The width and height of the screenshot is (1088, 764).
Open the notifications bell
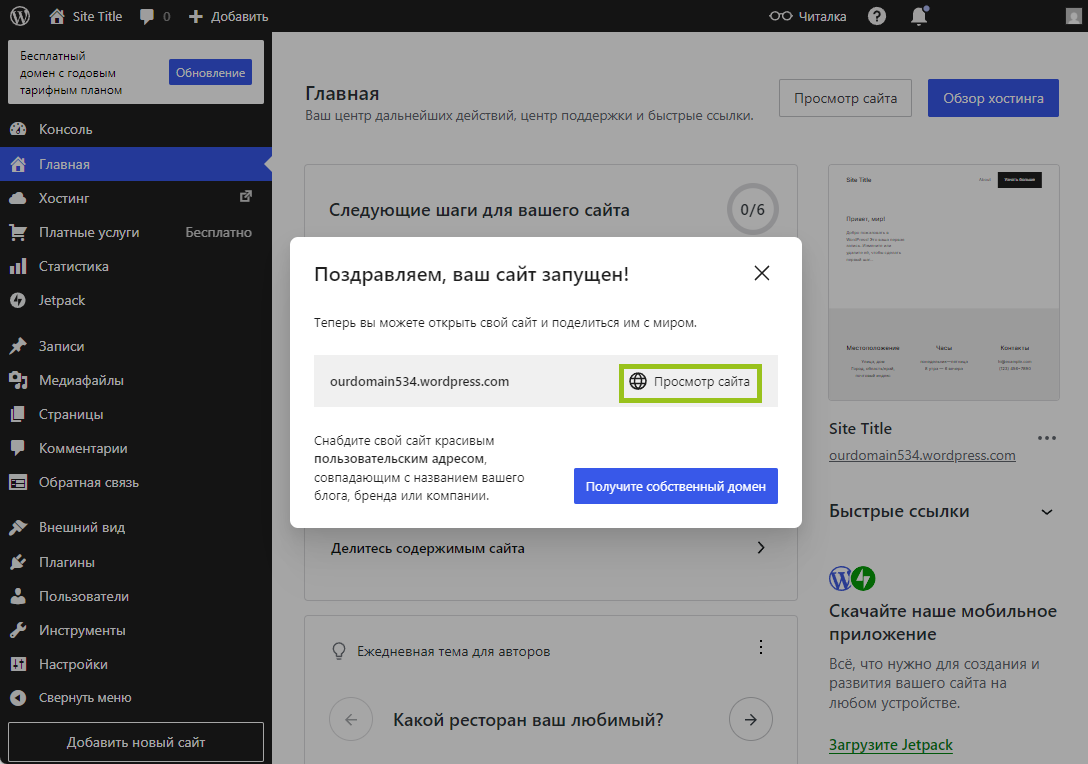pyautogui.click(x=919, y=16)
